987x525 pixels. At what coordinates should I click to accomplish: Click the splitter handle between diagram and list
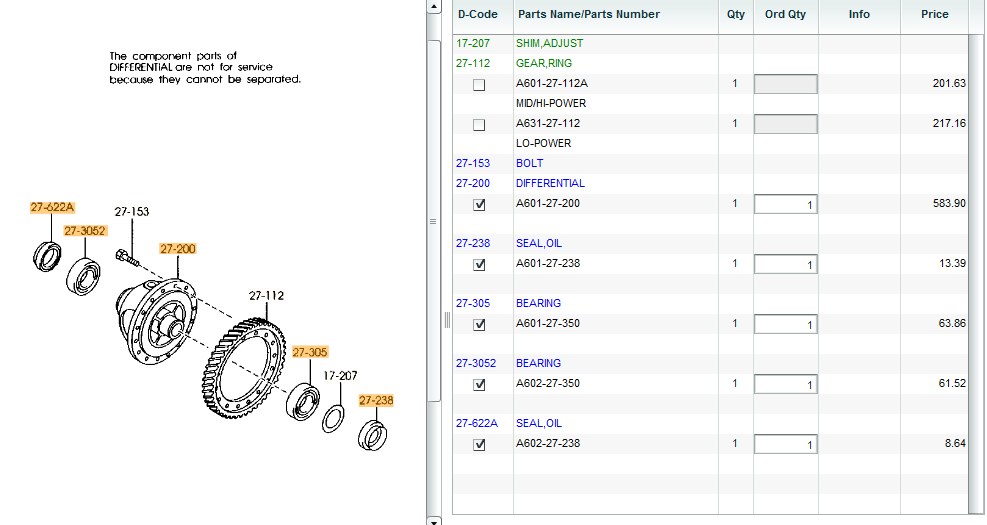coord(433,221)
